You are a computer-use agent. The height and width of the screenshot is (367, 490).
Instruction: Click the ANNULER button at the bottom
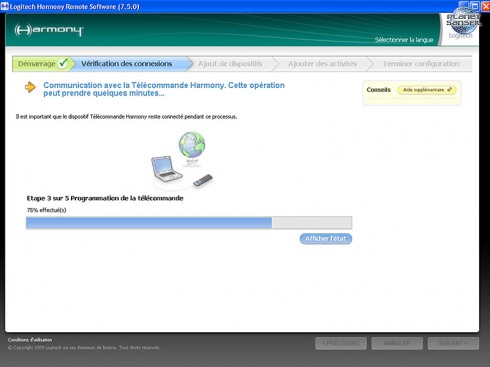[397, 343]
